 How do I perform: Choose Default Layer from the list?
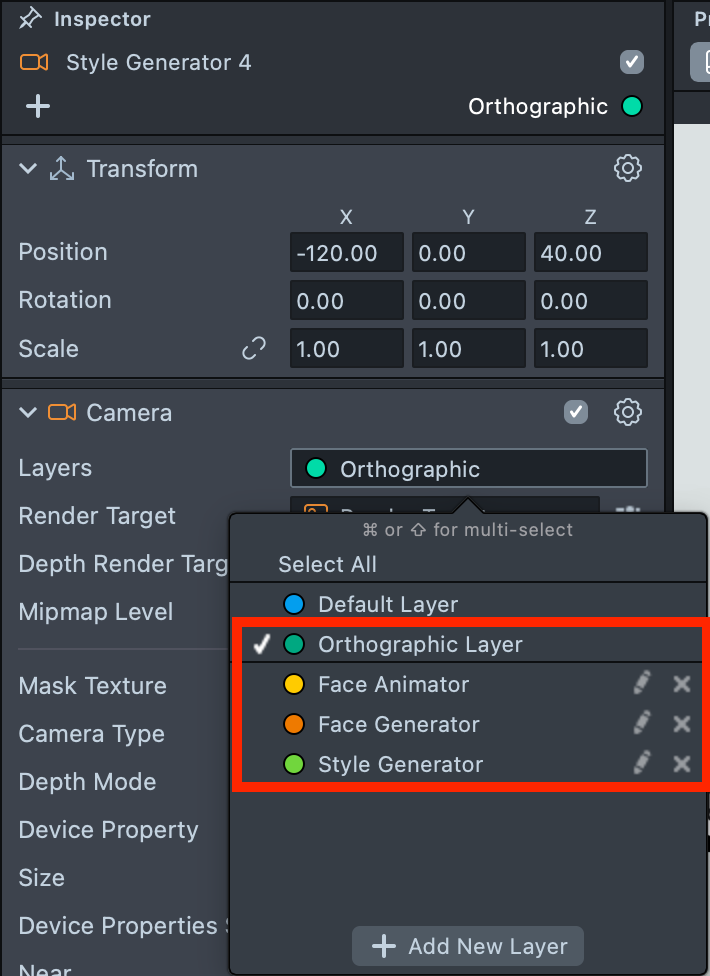click(387, 604)
